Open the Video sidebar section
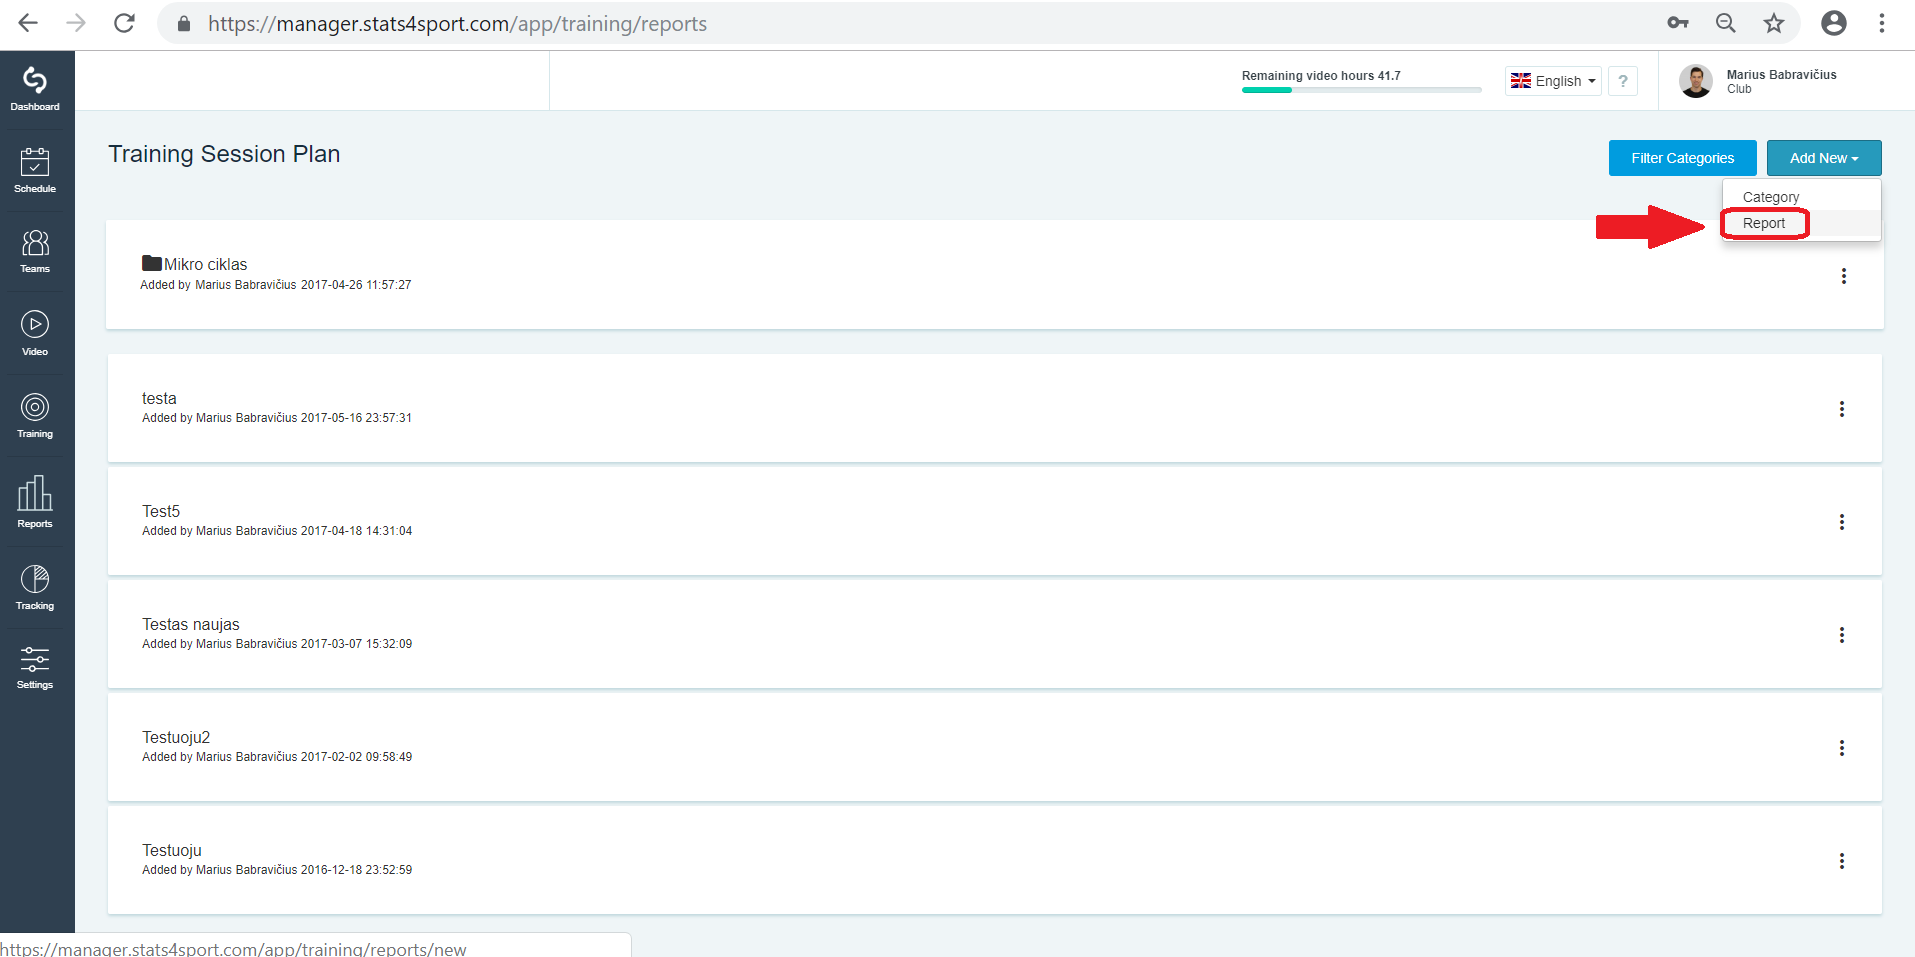The height and width of the screenshot is (957, 1915). pyautogui.click(x=35, y=333)
